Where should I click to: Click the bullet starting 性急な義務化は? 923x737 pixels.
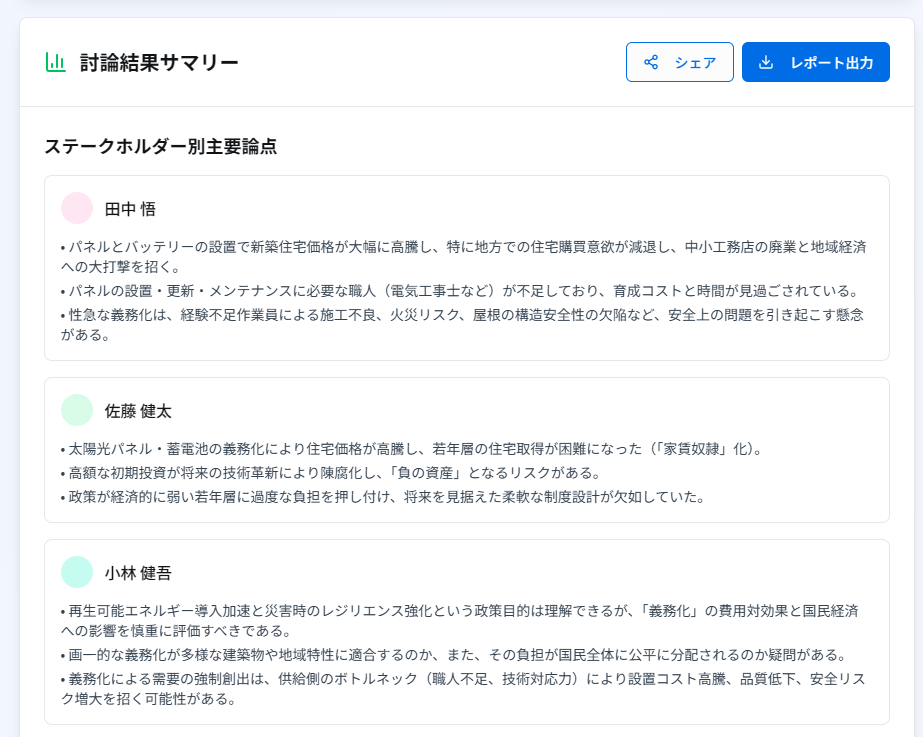463,325
